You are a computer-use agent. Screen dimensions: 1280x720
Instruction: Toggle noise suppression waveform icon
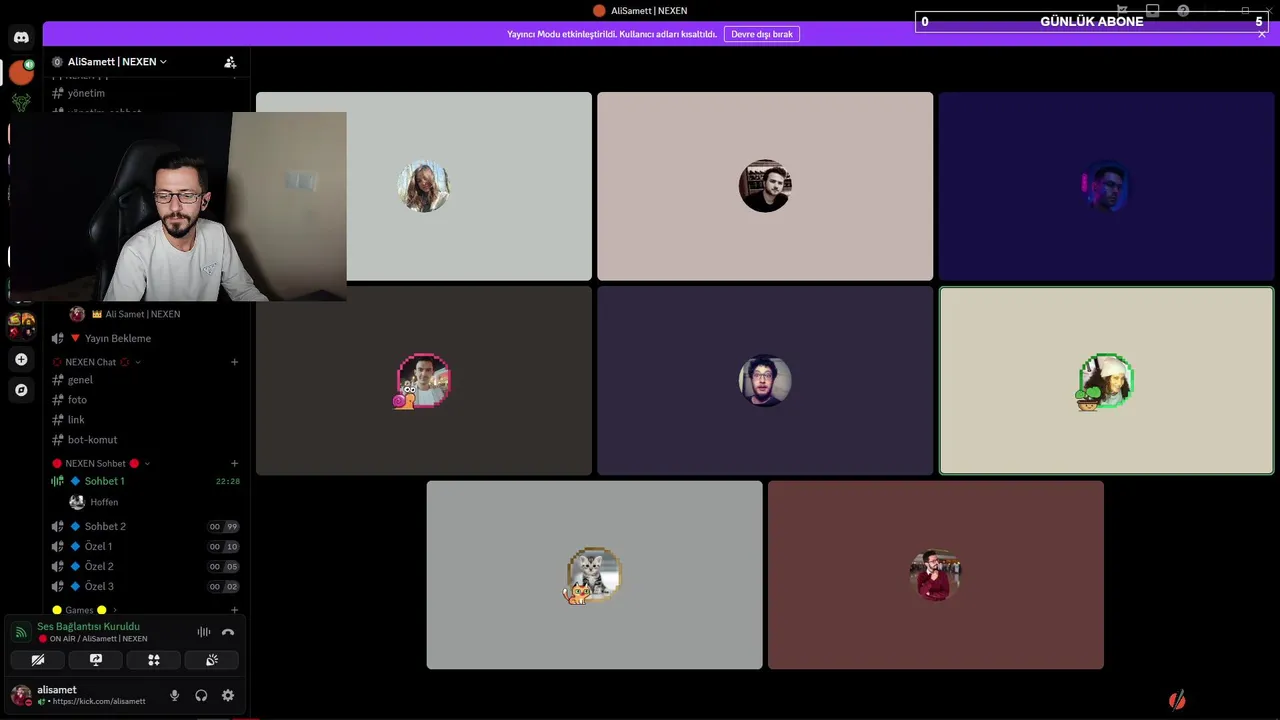pyautogui.click(x=203, y=632)
